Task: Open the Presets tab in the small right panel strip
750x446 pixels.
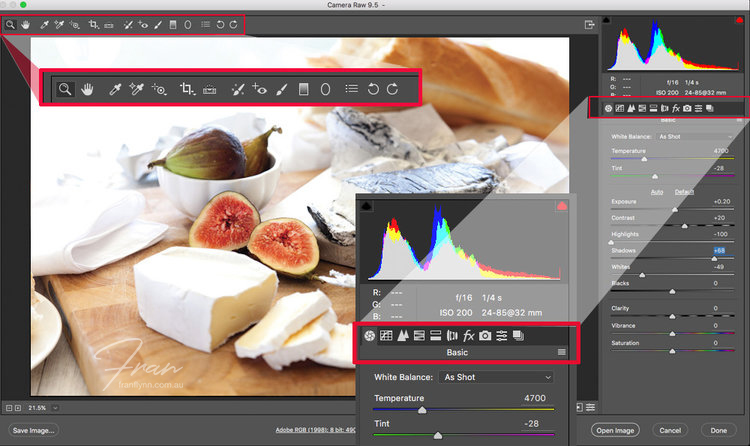Action: pyautogui.click(x=698, y=109)
